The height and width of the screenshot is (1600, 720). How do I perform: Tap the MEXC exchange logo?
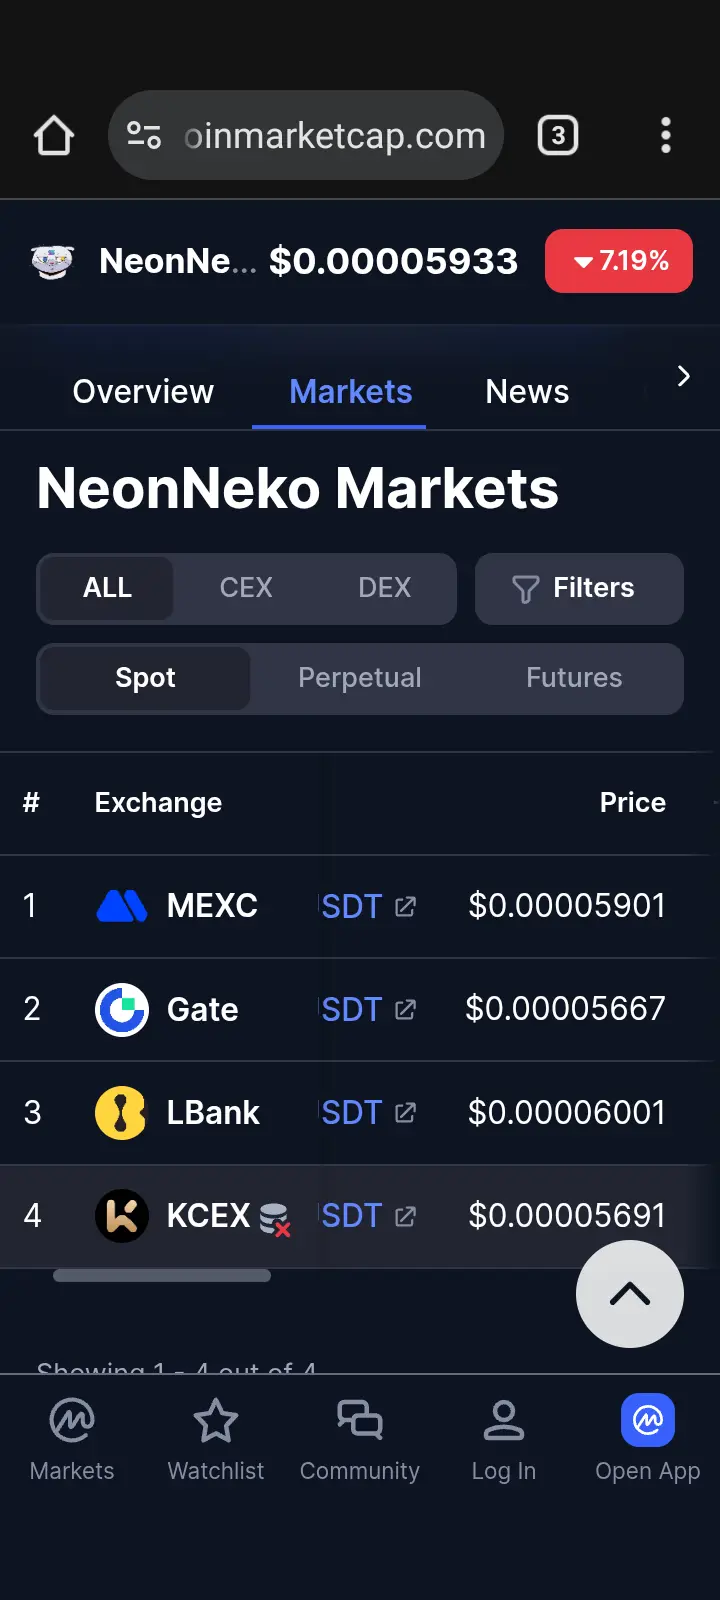(x=122, y=906)
